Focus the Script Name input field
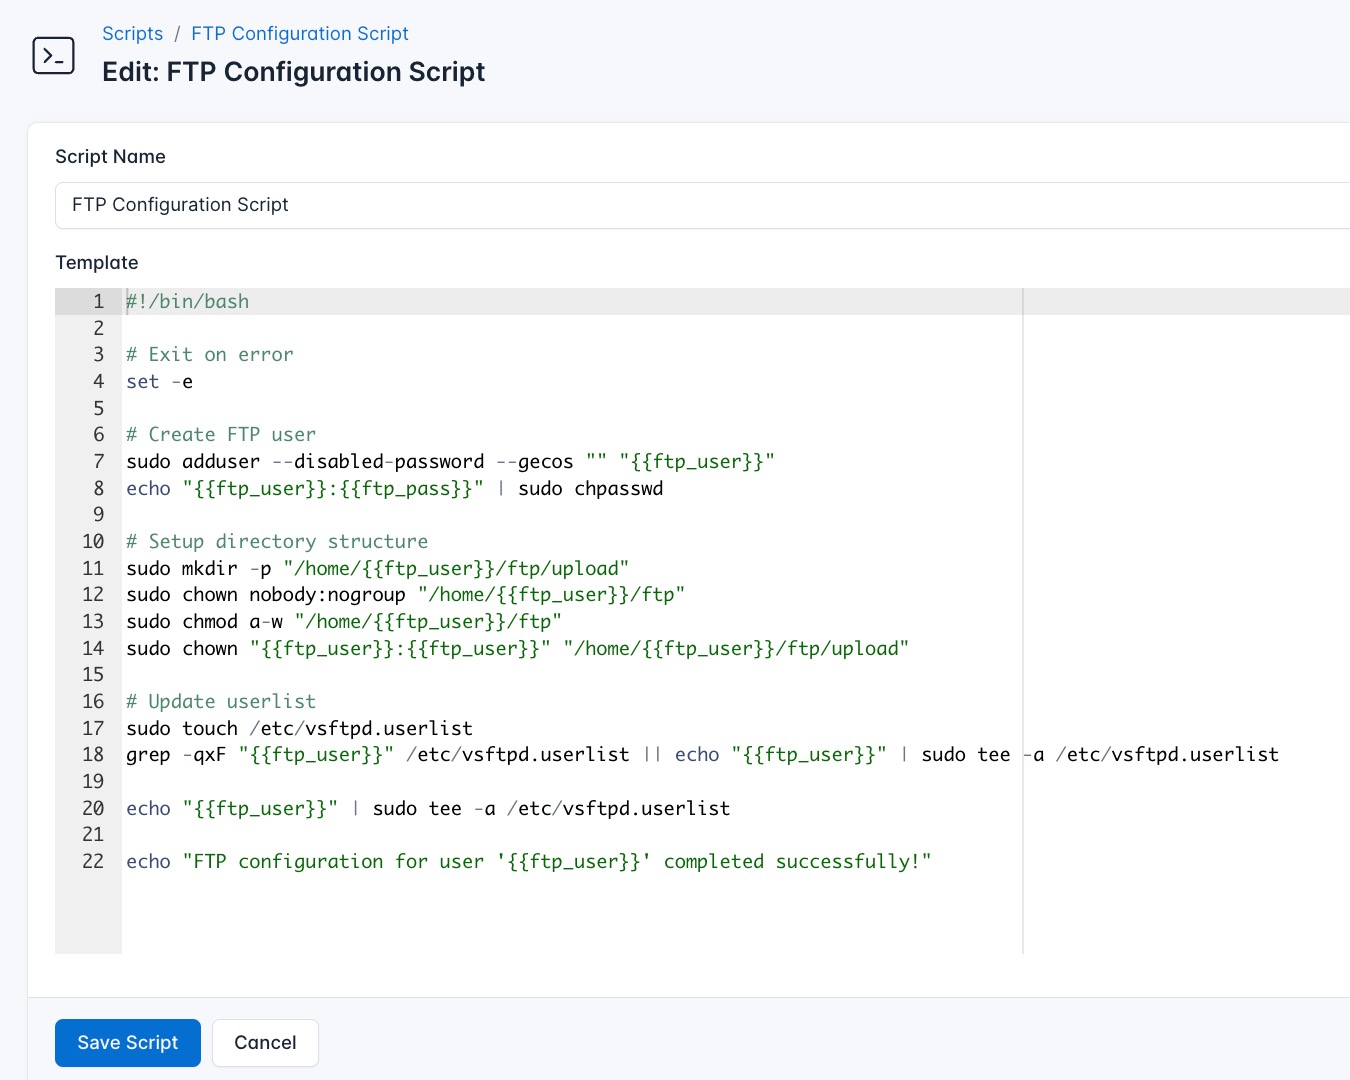Viewport: 1350px width, 1080px height. tap(700, 205)
